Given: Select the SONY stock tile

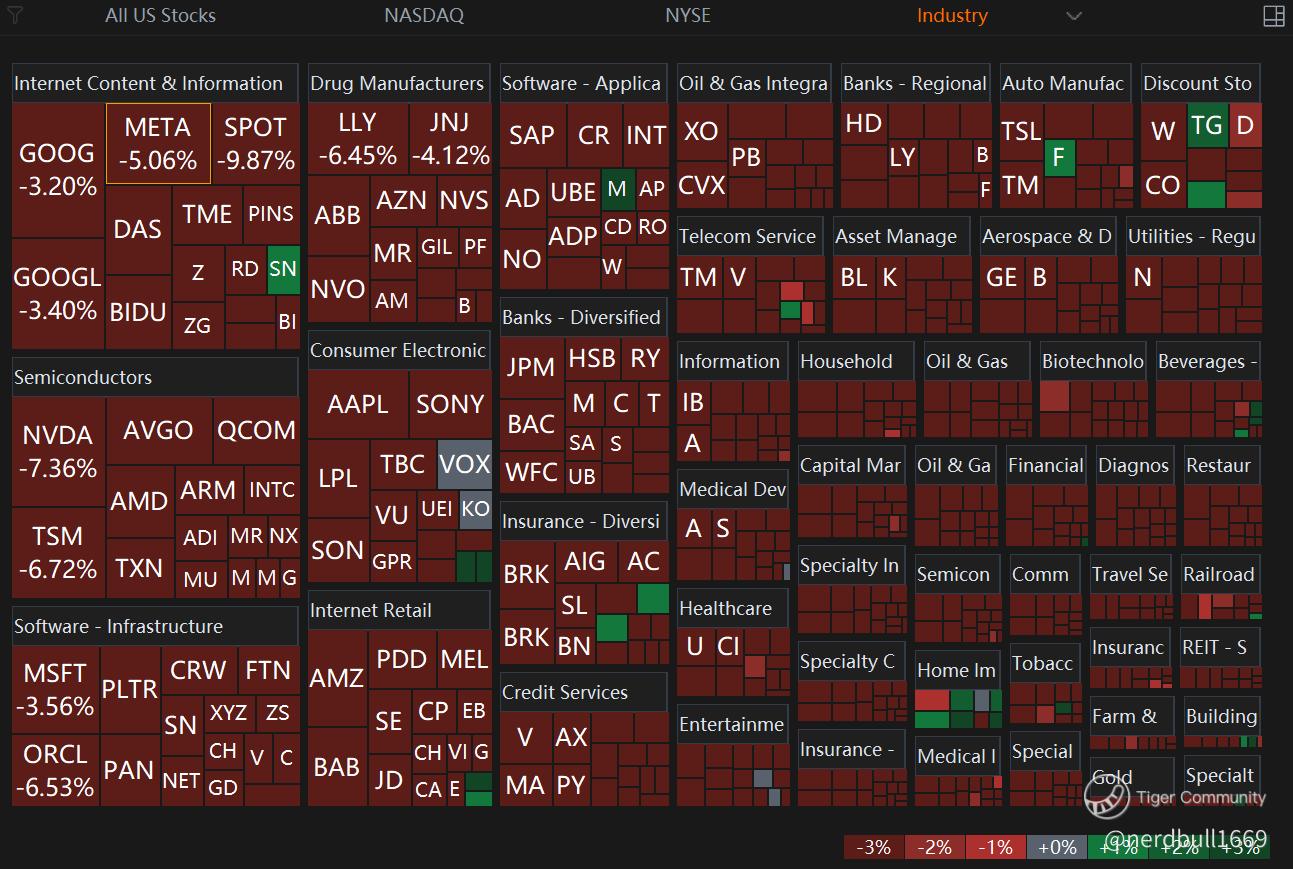Looking at the screenshot, I should point(450,404).
